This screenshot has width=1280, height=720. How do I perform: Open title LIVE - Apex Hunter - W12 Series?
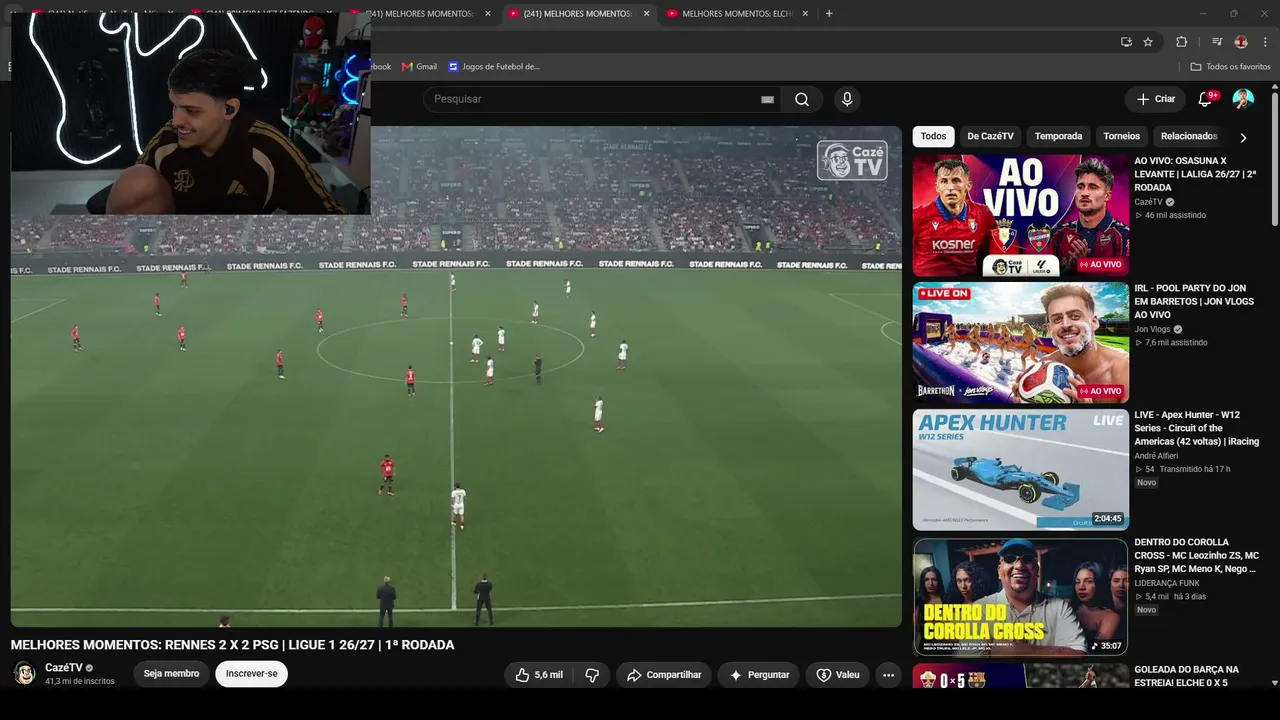(1196, 428)
